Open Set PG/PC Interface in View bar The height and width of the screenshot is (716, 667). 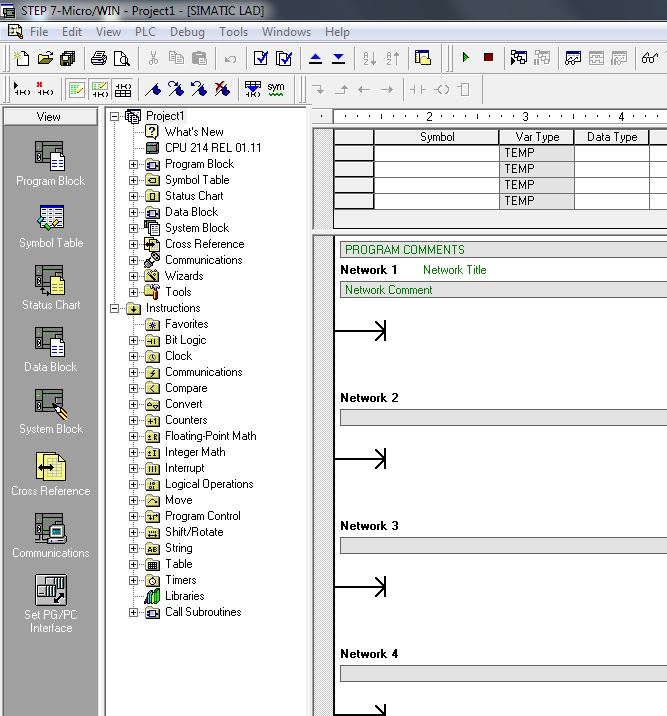point(51,604)
